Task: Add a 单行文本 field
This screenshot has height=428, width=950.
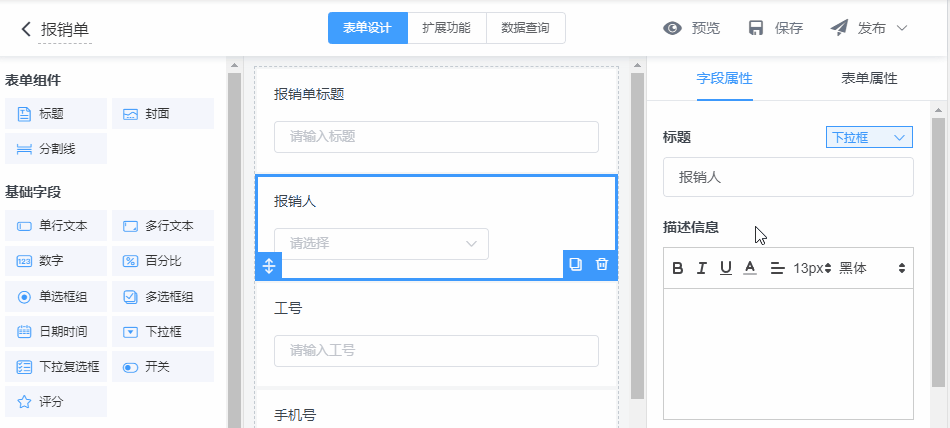Action: 56,226
